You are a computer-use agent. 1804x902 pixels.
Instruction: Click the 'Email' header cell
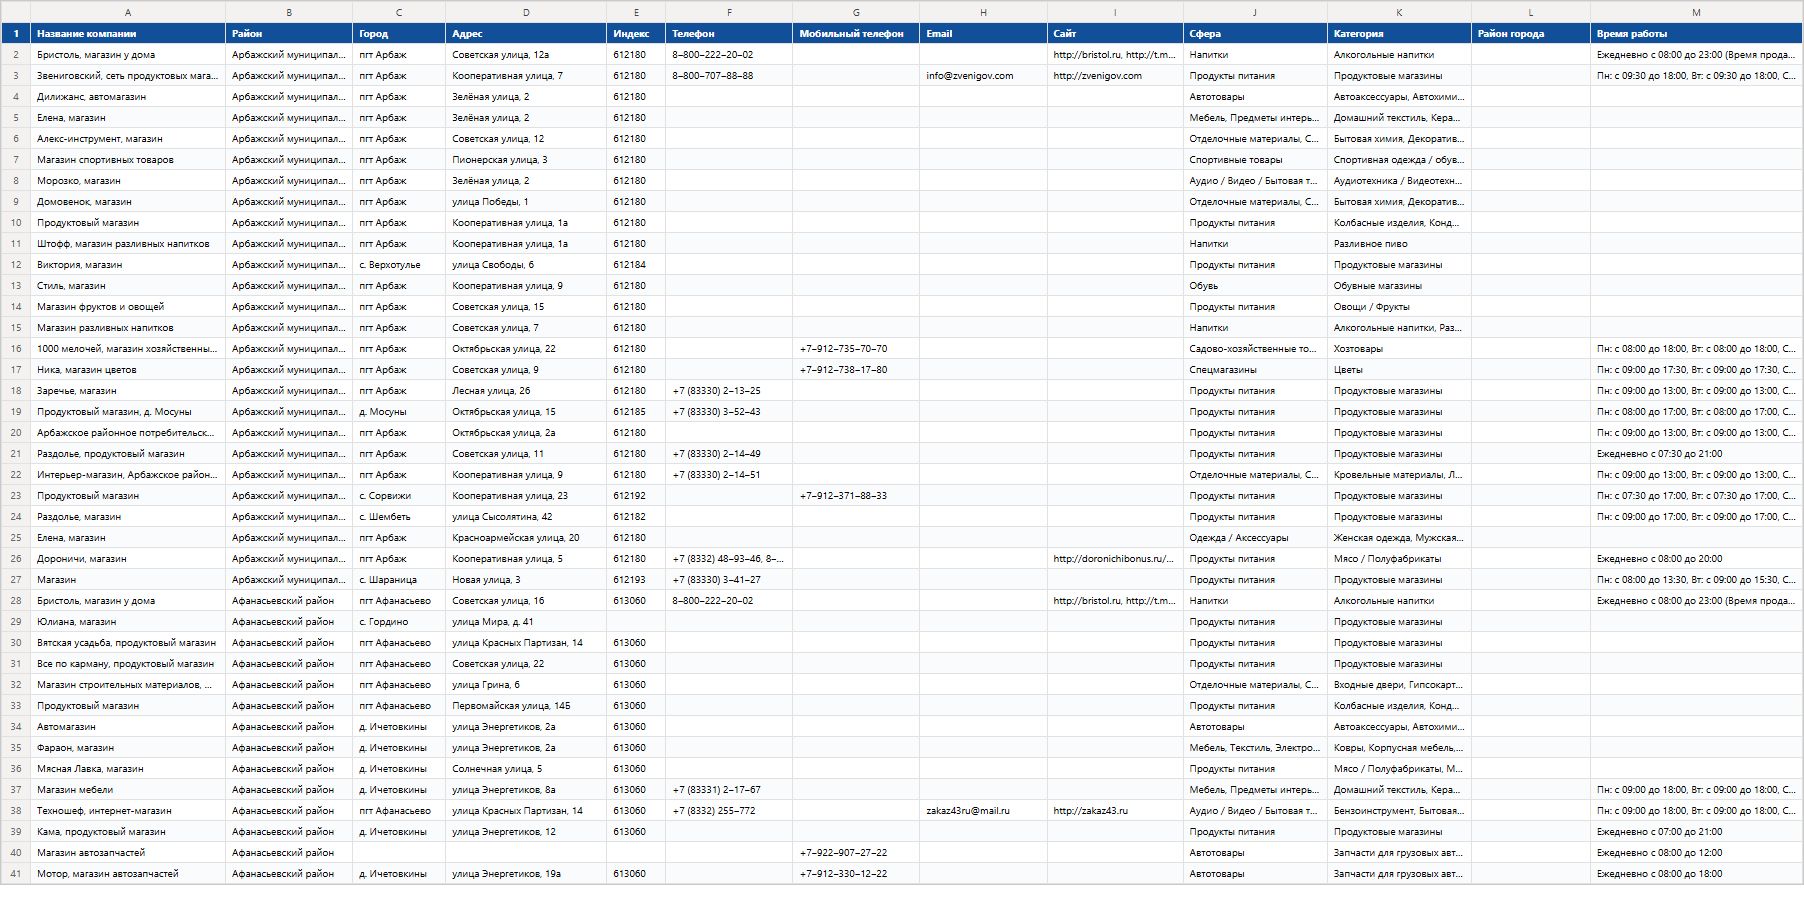point(983,34)
